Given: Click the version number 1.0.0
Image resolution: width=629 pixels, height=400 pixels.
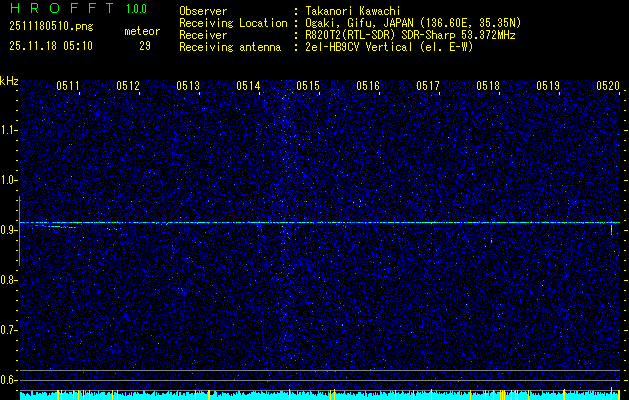Looking at the screenshot, I should 136,9.
